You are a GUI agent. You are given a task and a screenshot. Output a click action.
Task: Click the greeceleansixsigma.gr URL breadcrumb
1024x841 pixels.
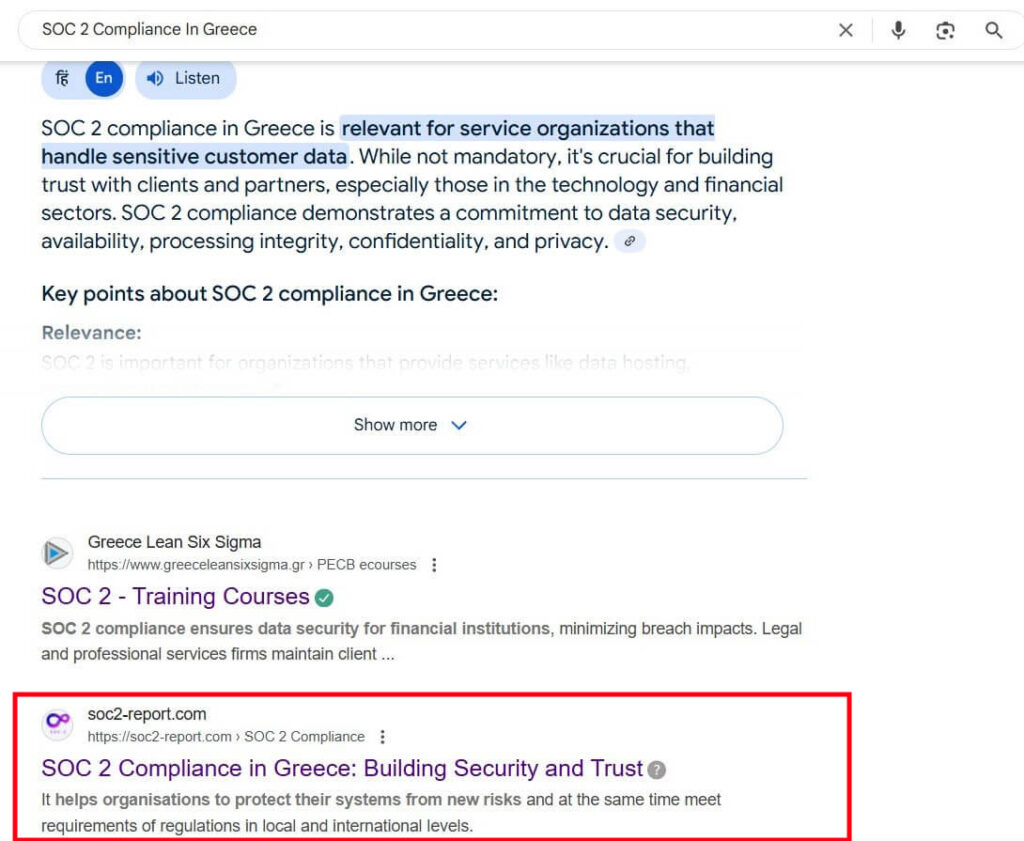coord(252,565)
